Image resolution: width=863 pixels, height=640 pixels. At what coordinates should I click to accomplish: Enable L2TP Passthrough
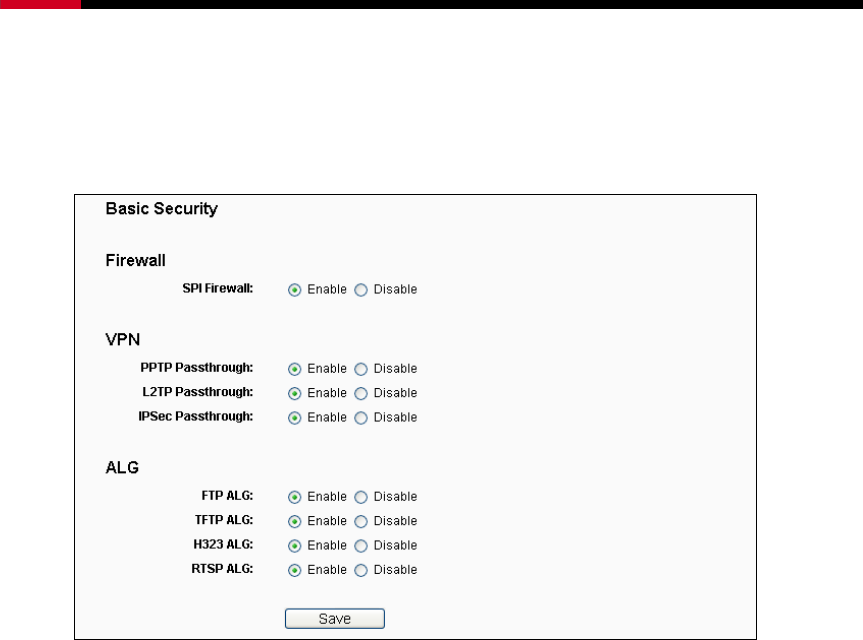coord(294,393)
